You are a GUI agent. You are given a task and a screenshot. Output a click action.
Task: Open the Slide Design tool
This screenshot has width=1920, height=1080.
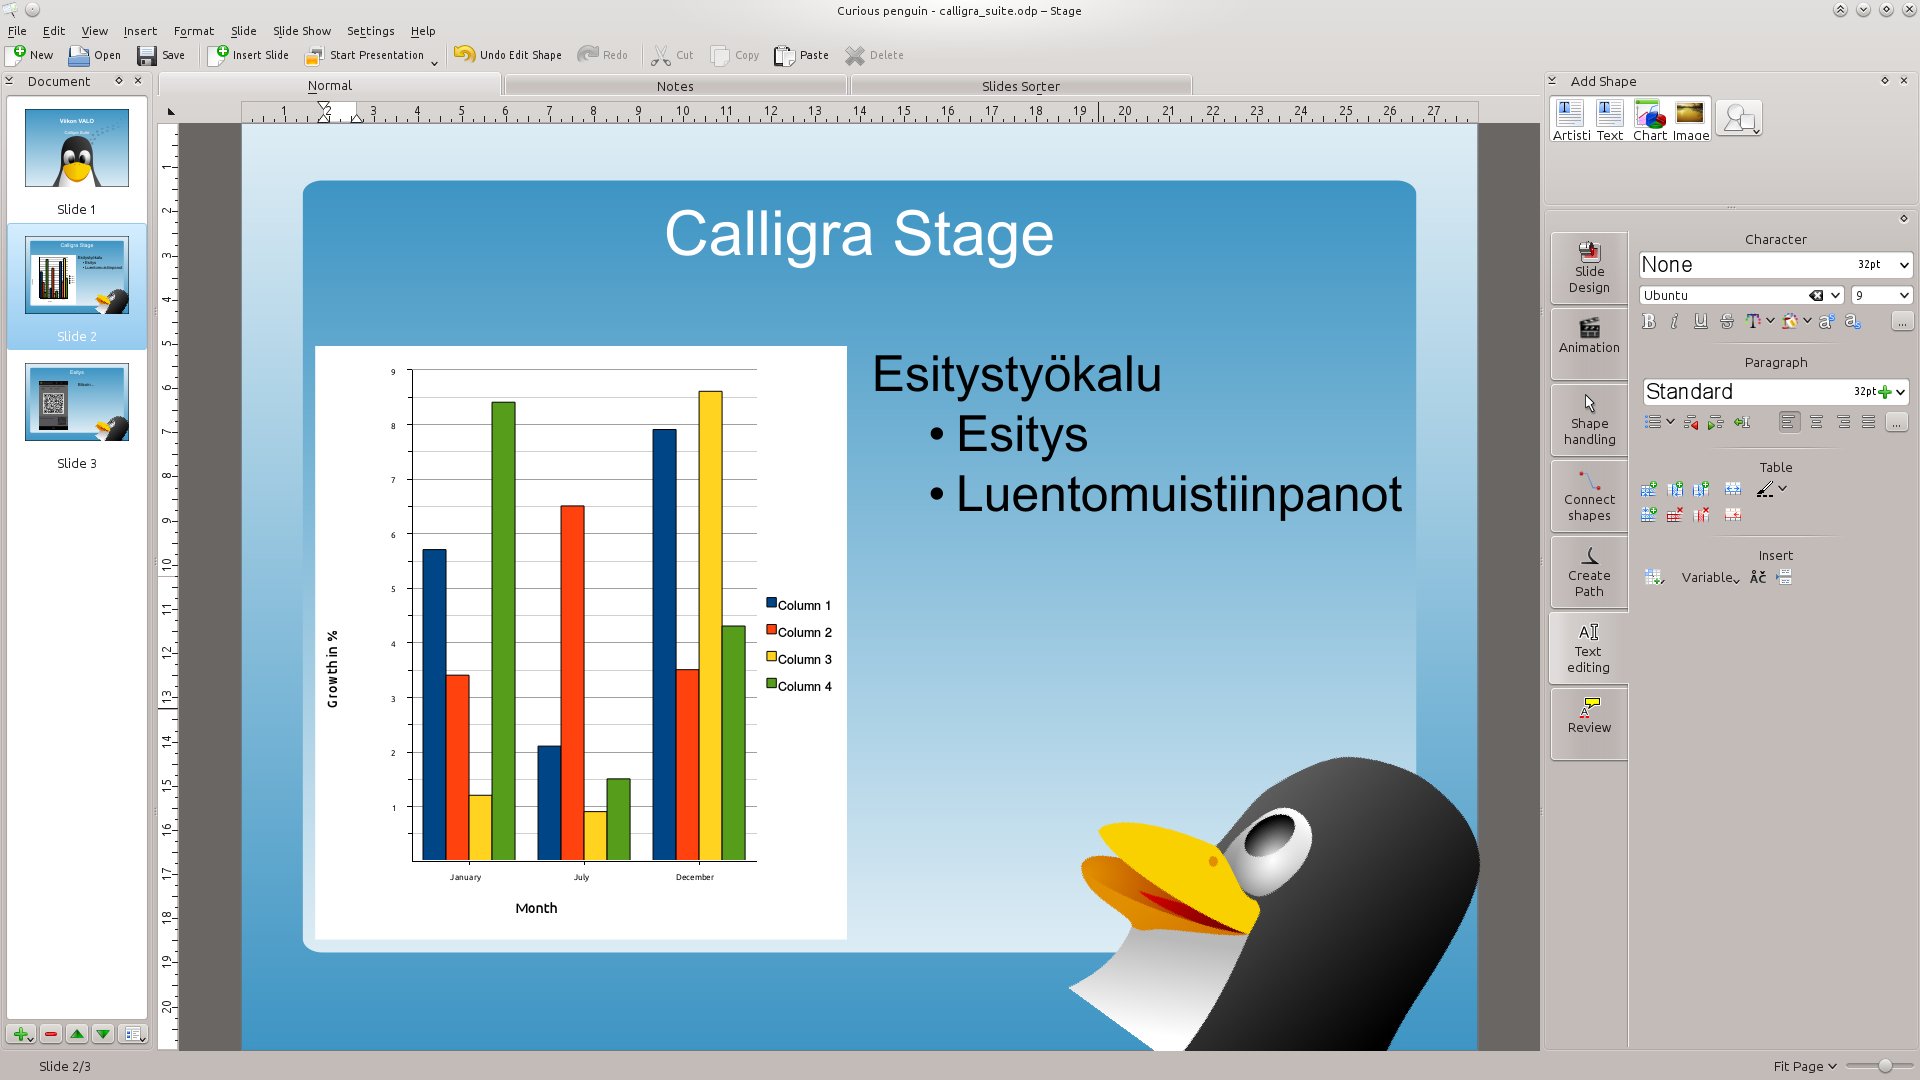(x=1589, y=268)
